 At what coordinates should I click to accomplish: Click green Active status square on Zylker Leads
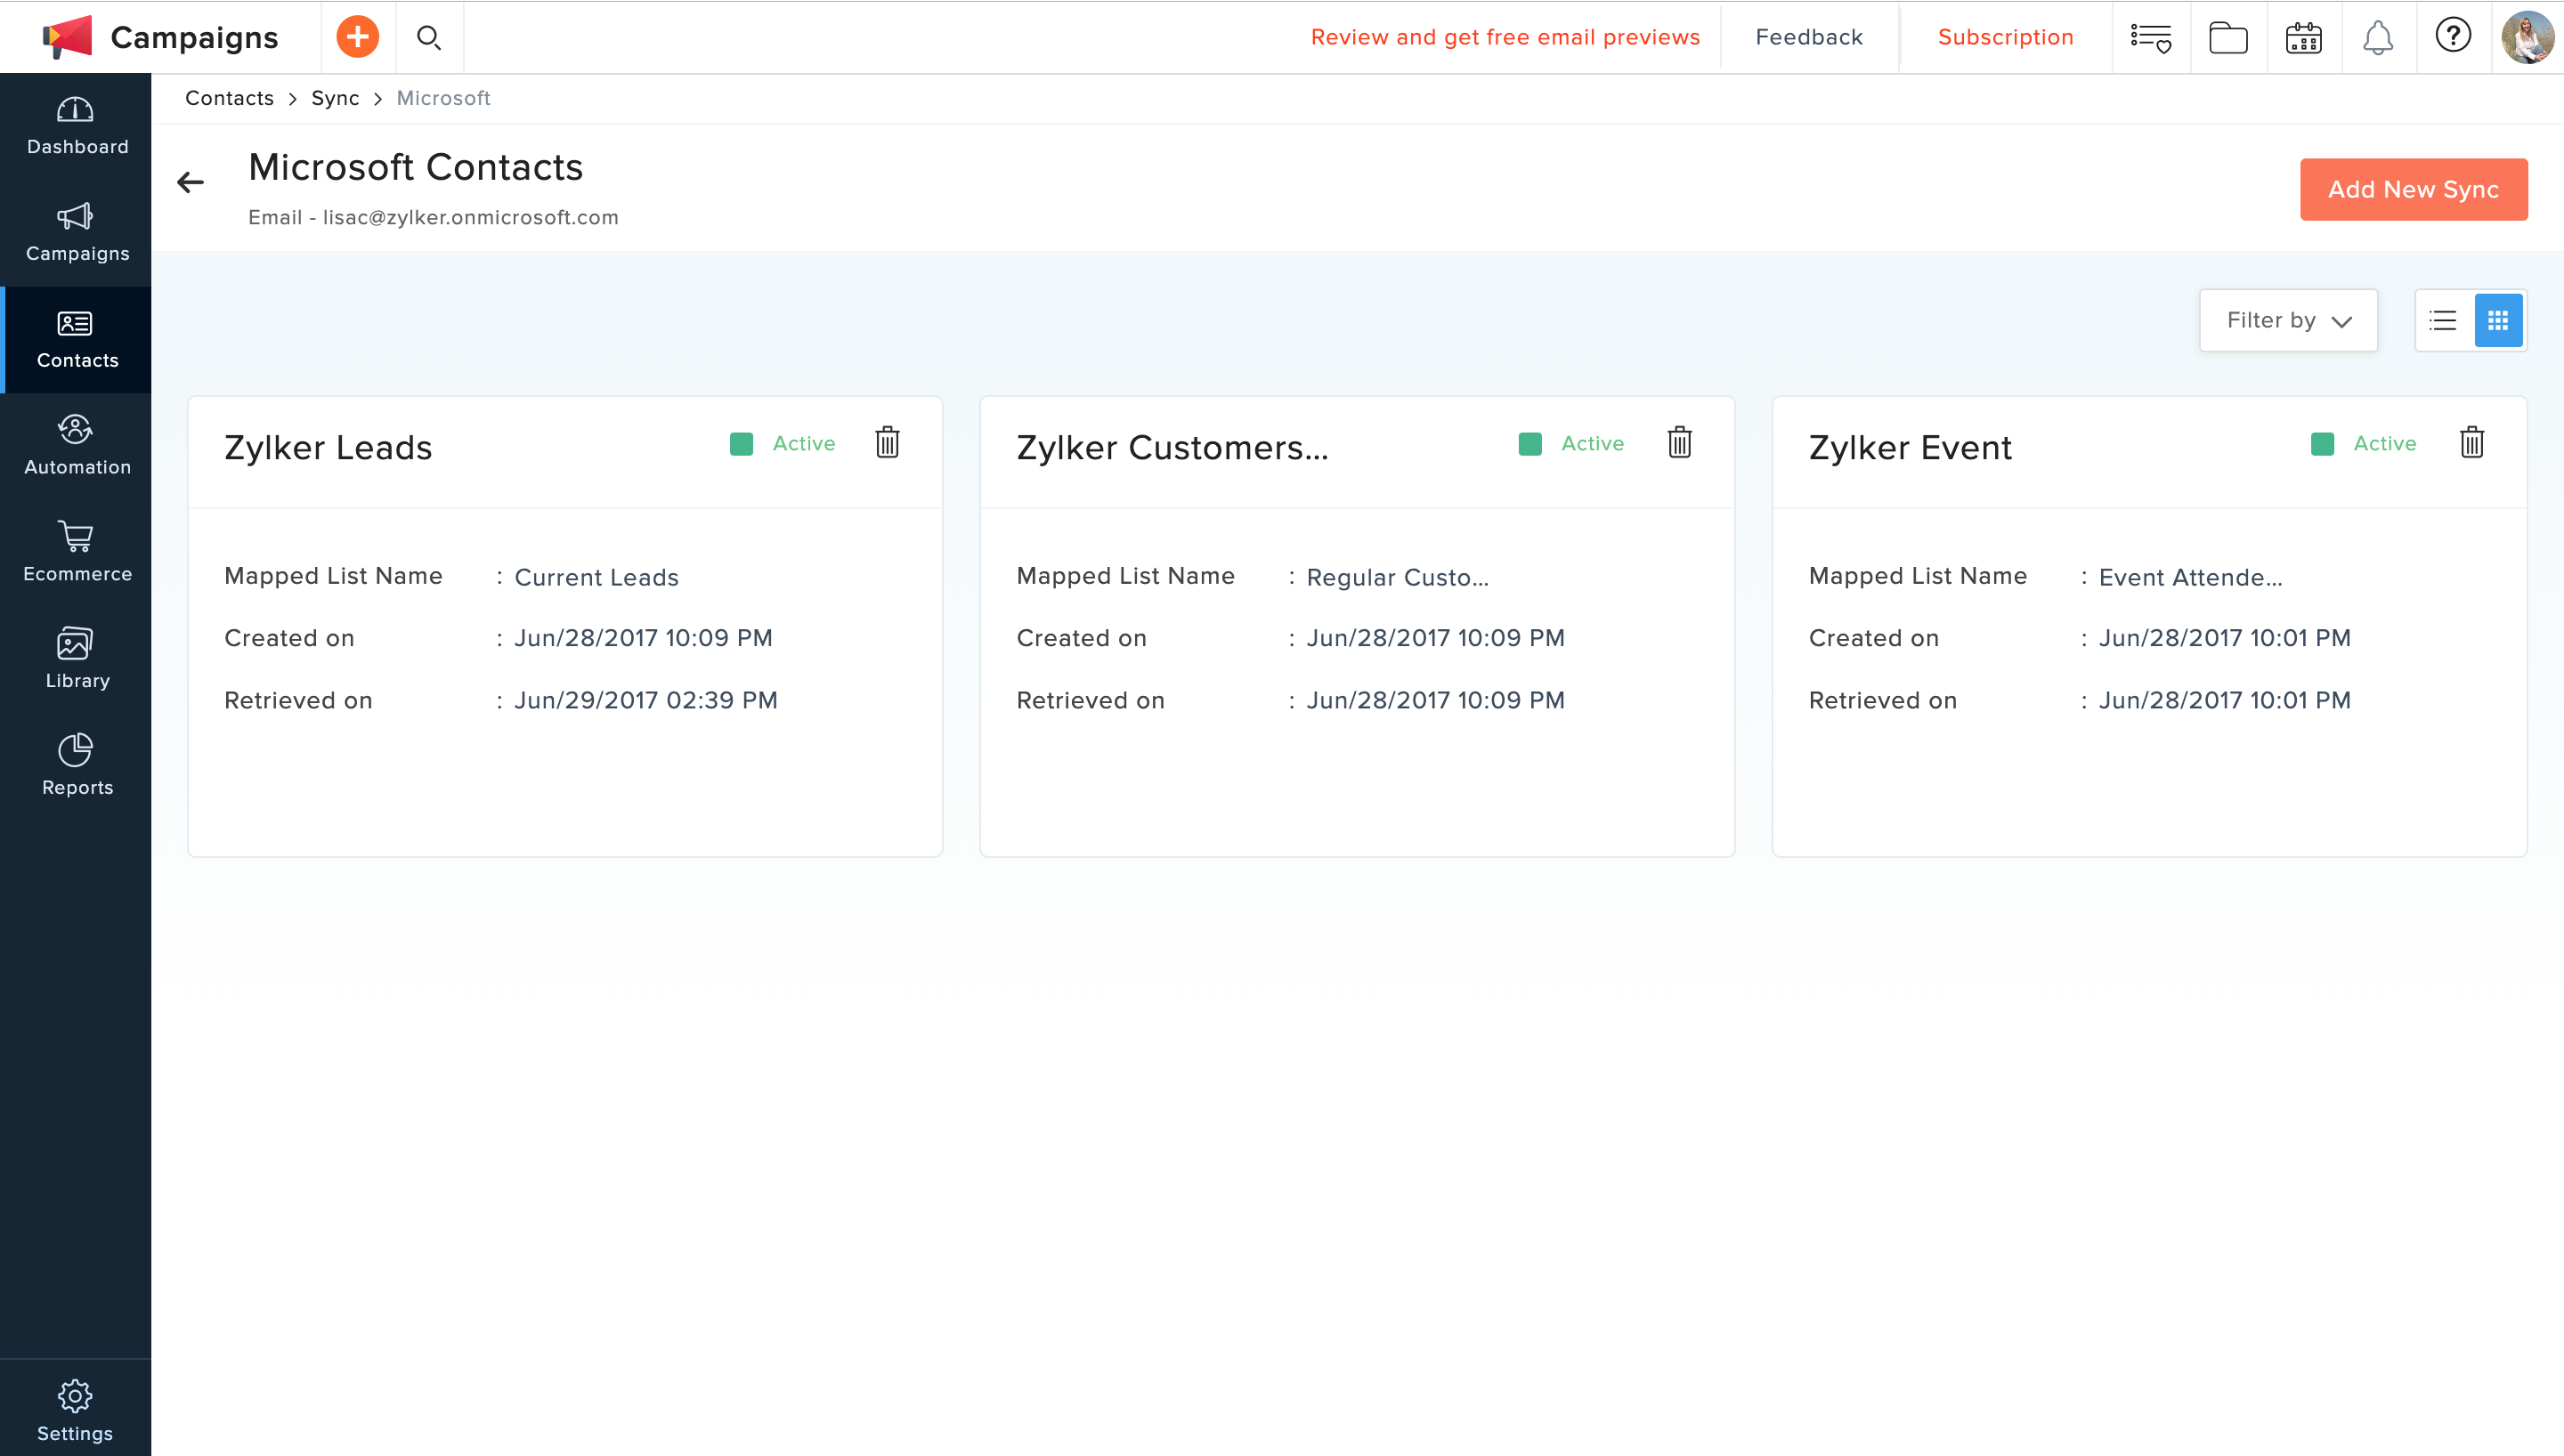click(741, 444)
